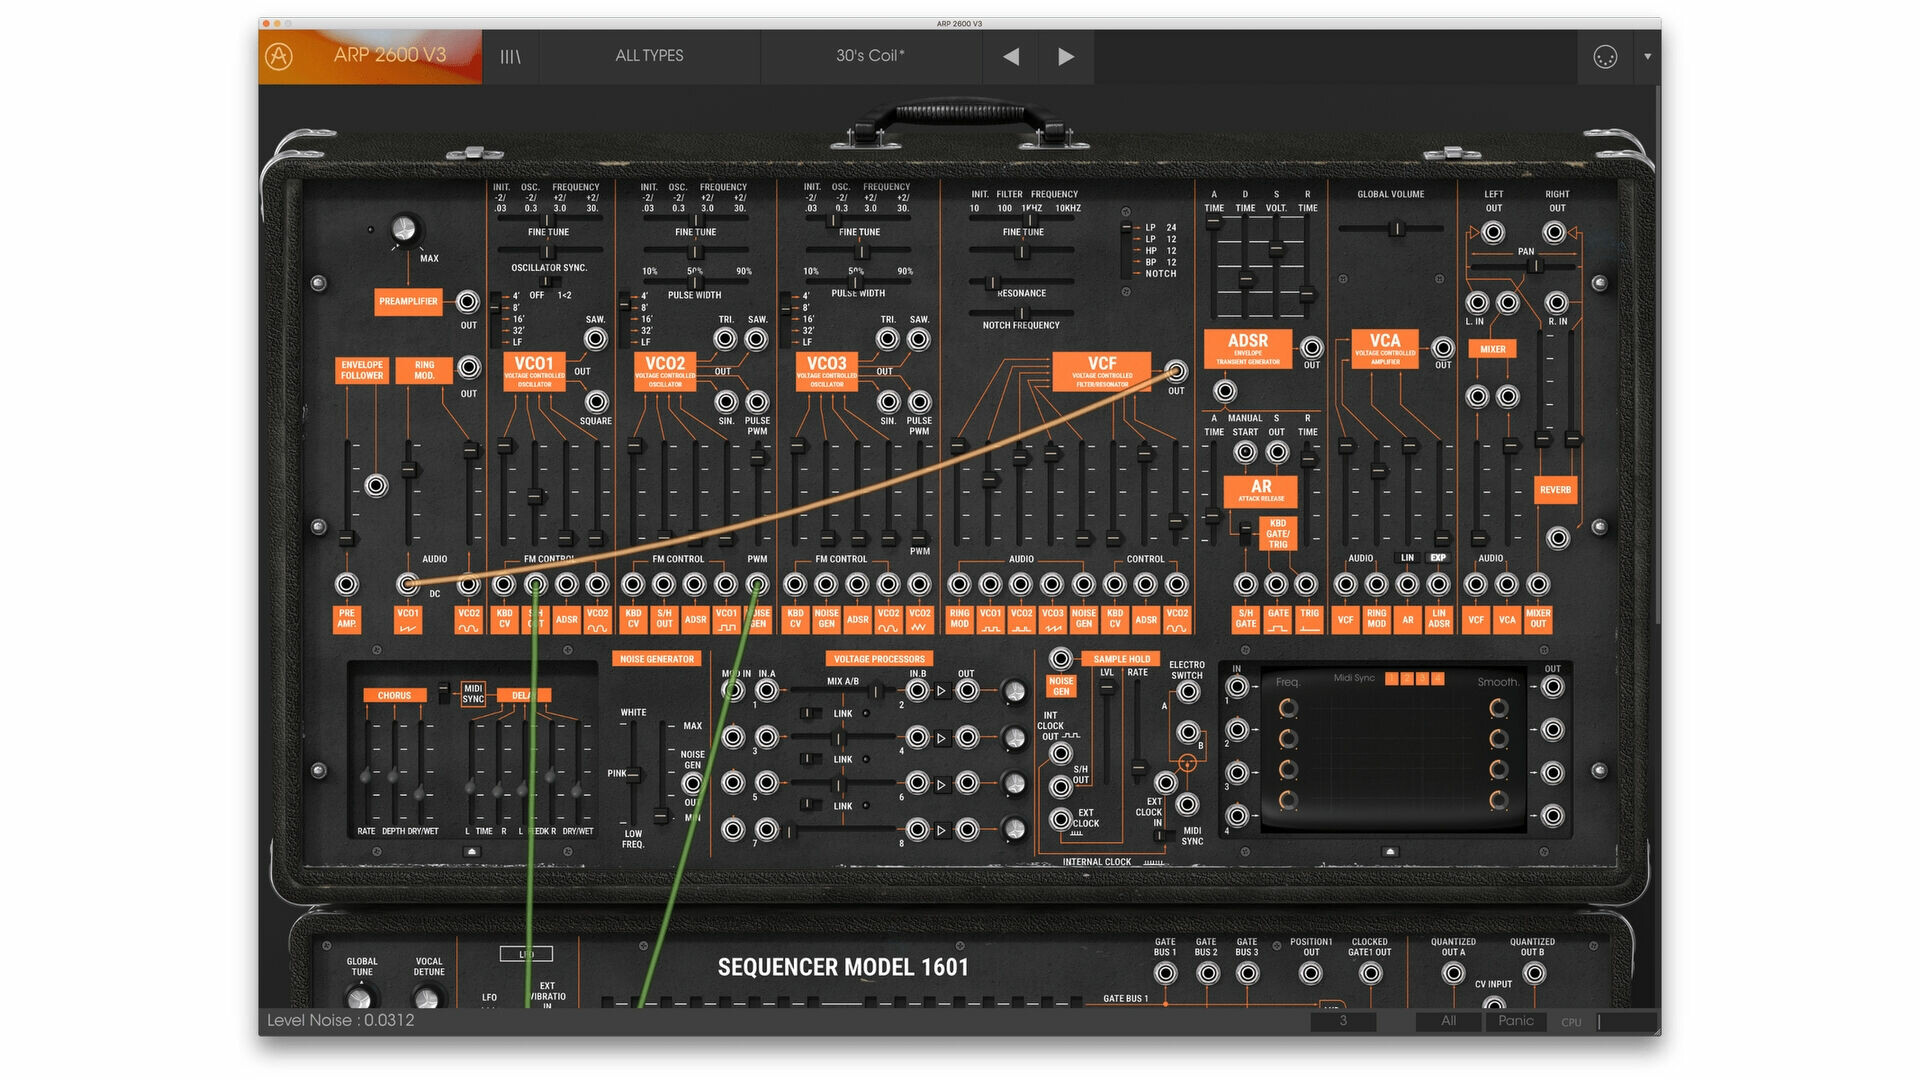Go to the previous preset arrow
Image resolution: width=1920 pixels, height=1080 pixels.
point(1011,56)
